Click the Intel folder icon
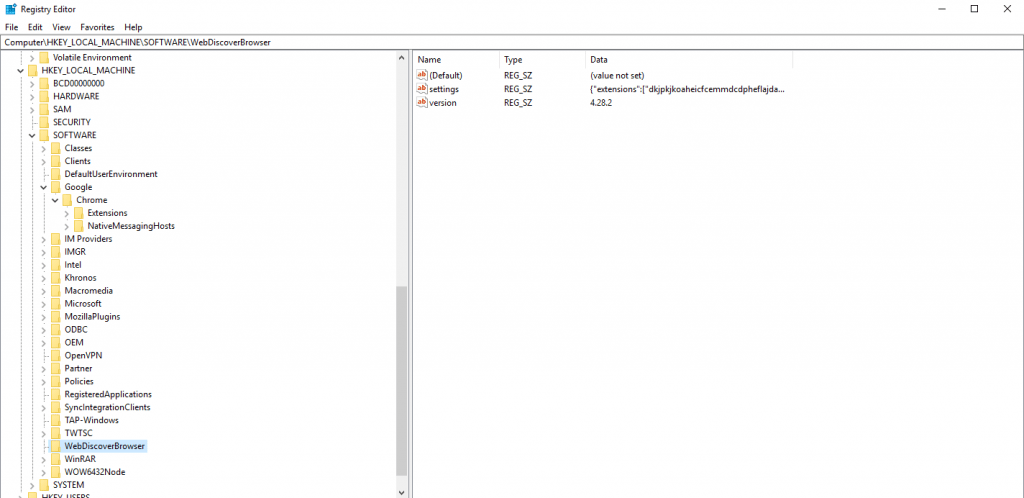This screenshot has width=1024, height=498. [56, 264]
